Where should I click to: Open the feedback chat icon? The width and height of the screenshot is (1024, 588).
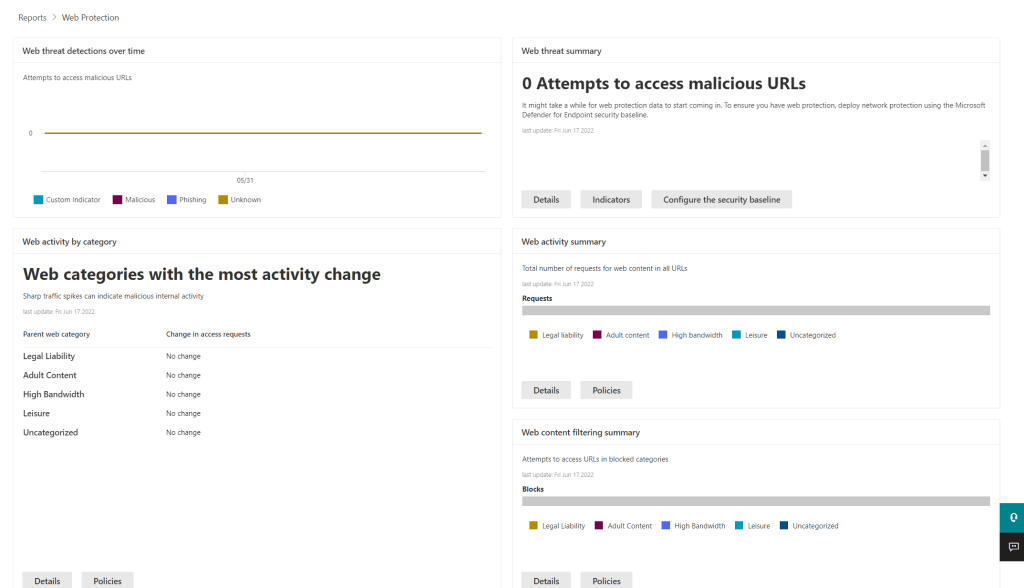click(x=1012, y=547)
